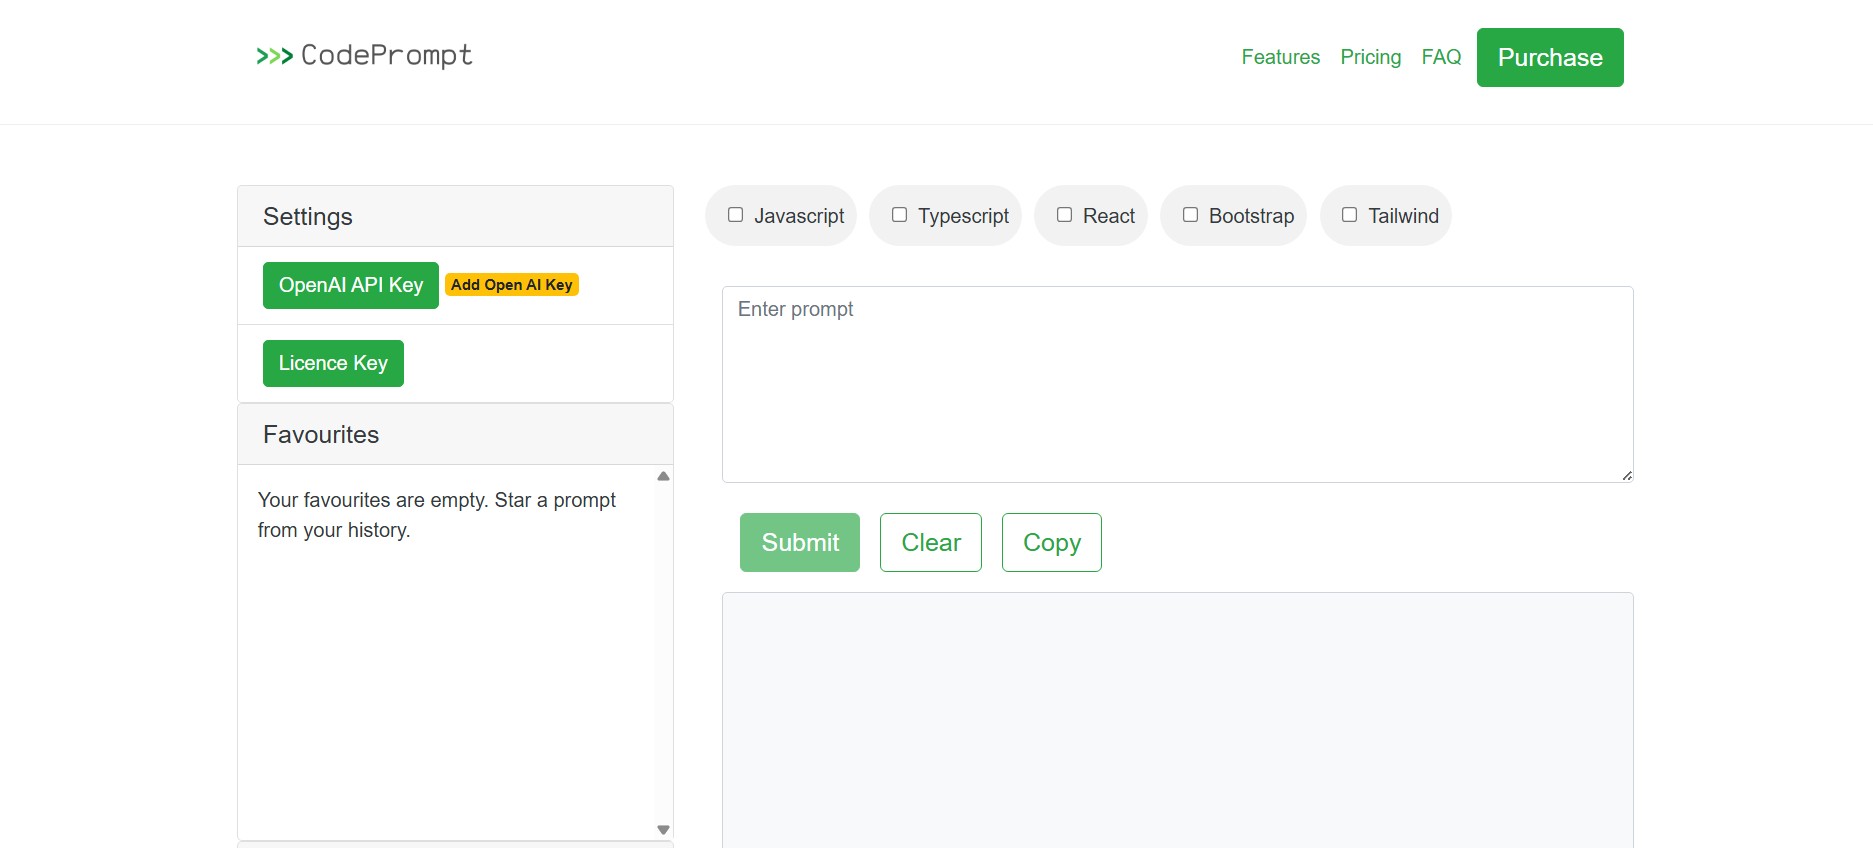
Task: Select the Tailwind checkbox
Action: point(1350,215)
